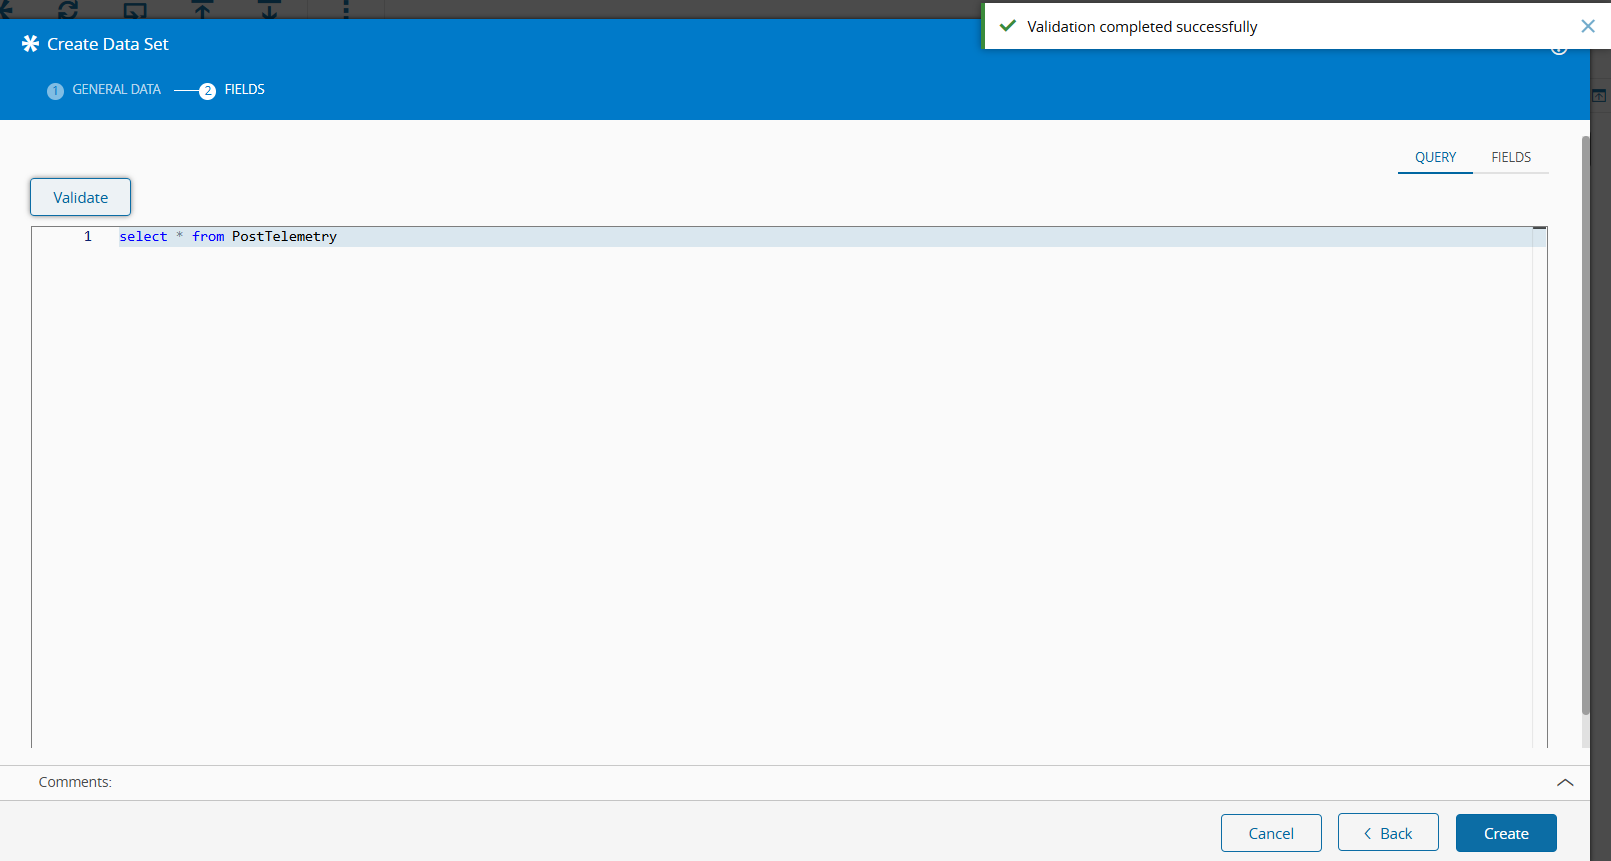Image resolution: width=1611 pixels, height=861 pixels.
Task: Create the data set
Action: (1506, 833)
